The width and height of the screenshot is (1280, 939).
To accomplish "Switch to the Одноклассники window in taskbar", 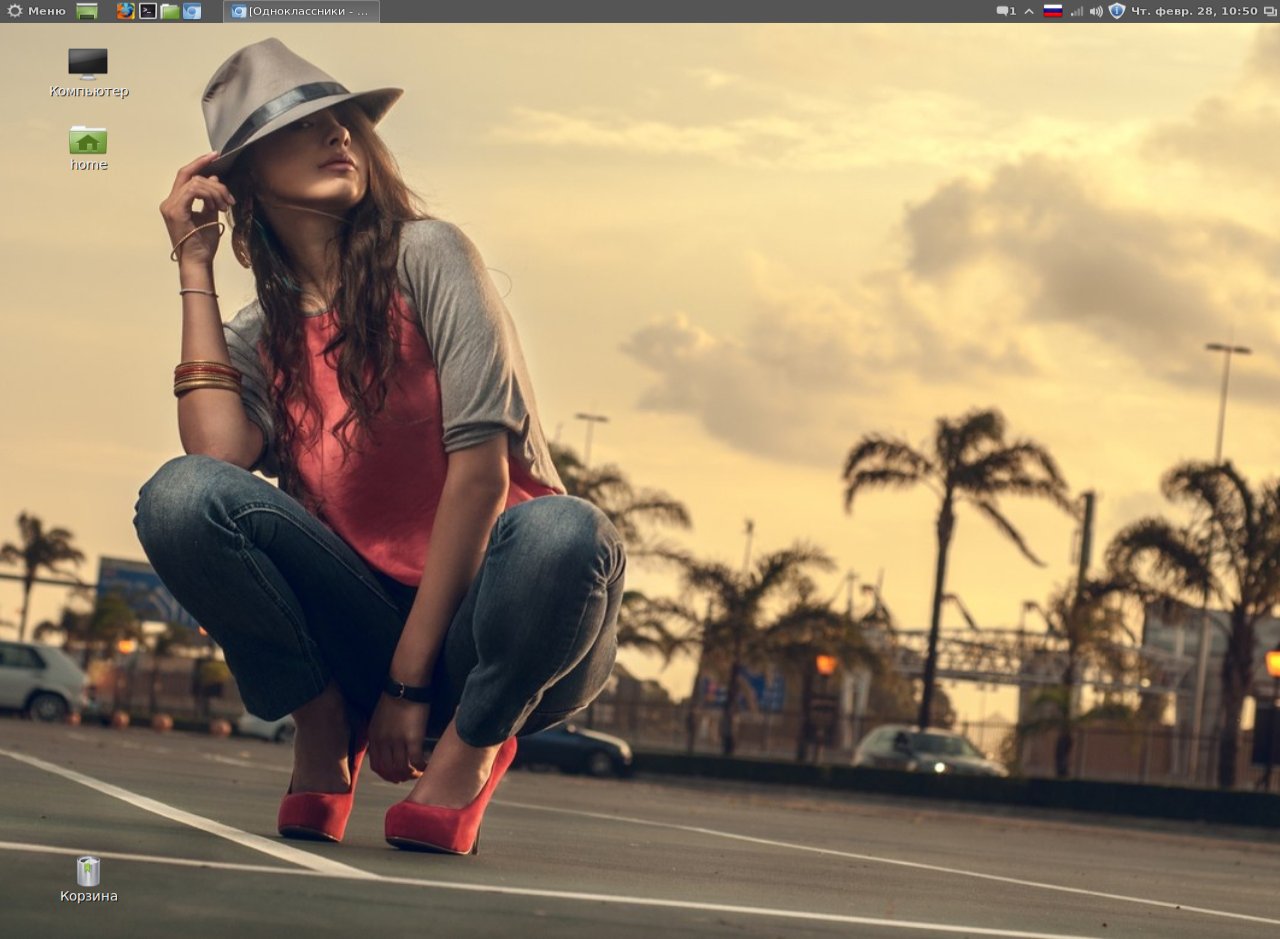I will [x=301, y=11].
